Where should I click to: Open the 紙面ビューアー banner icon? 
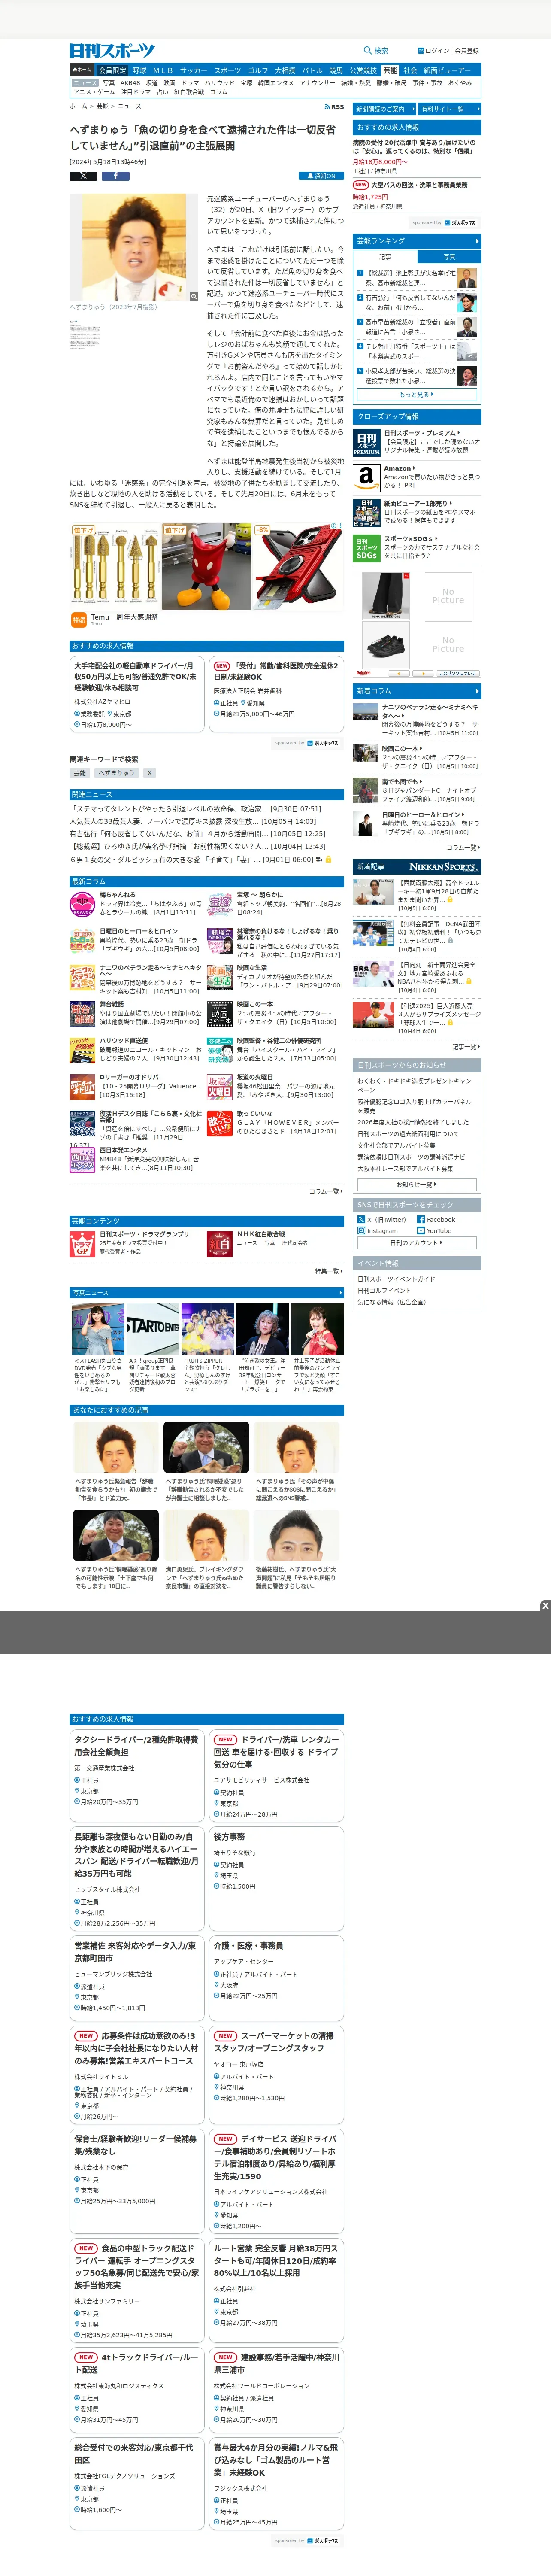pyautogui.click(x=366, y=513)
